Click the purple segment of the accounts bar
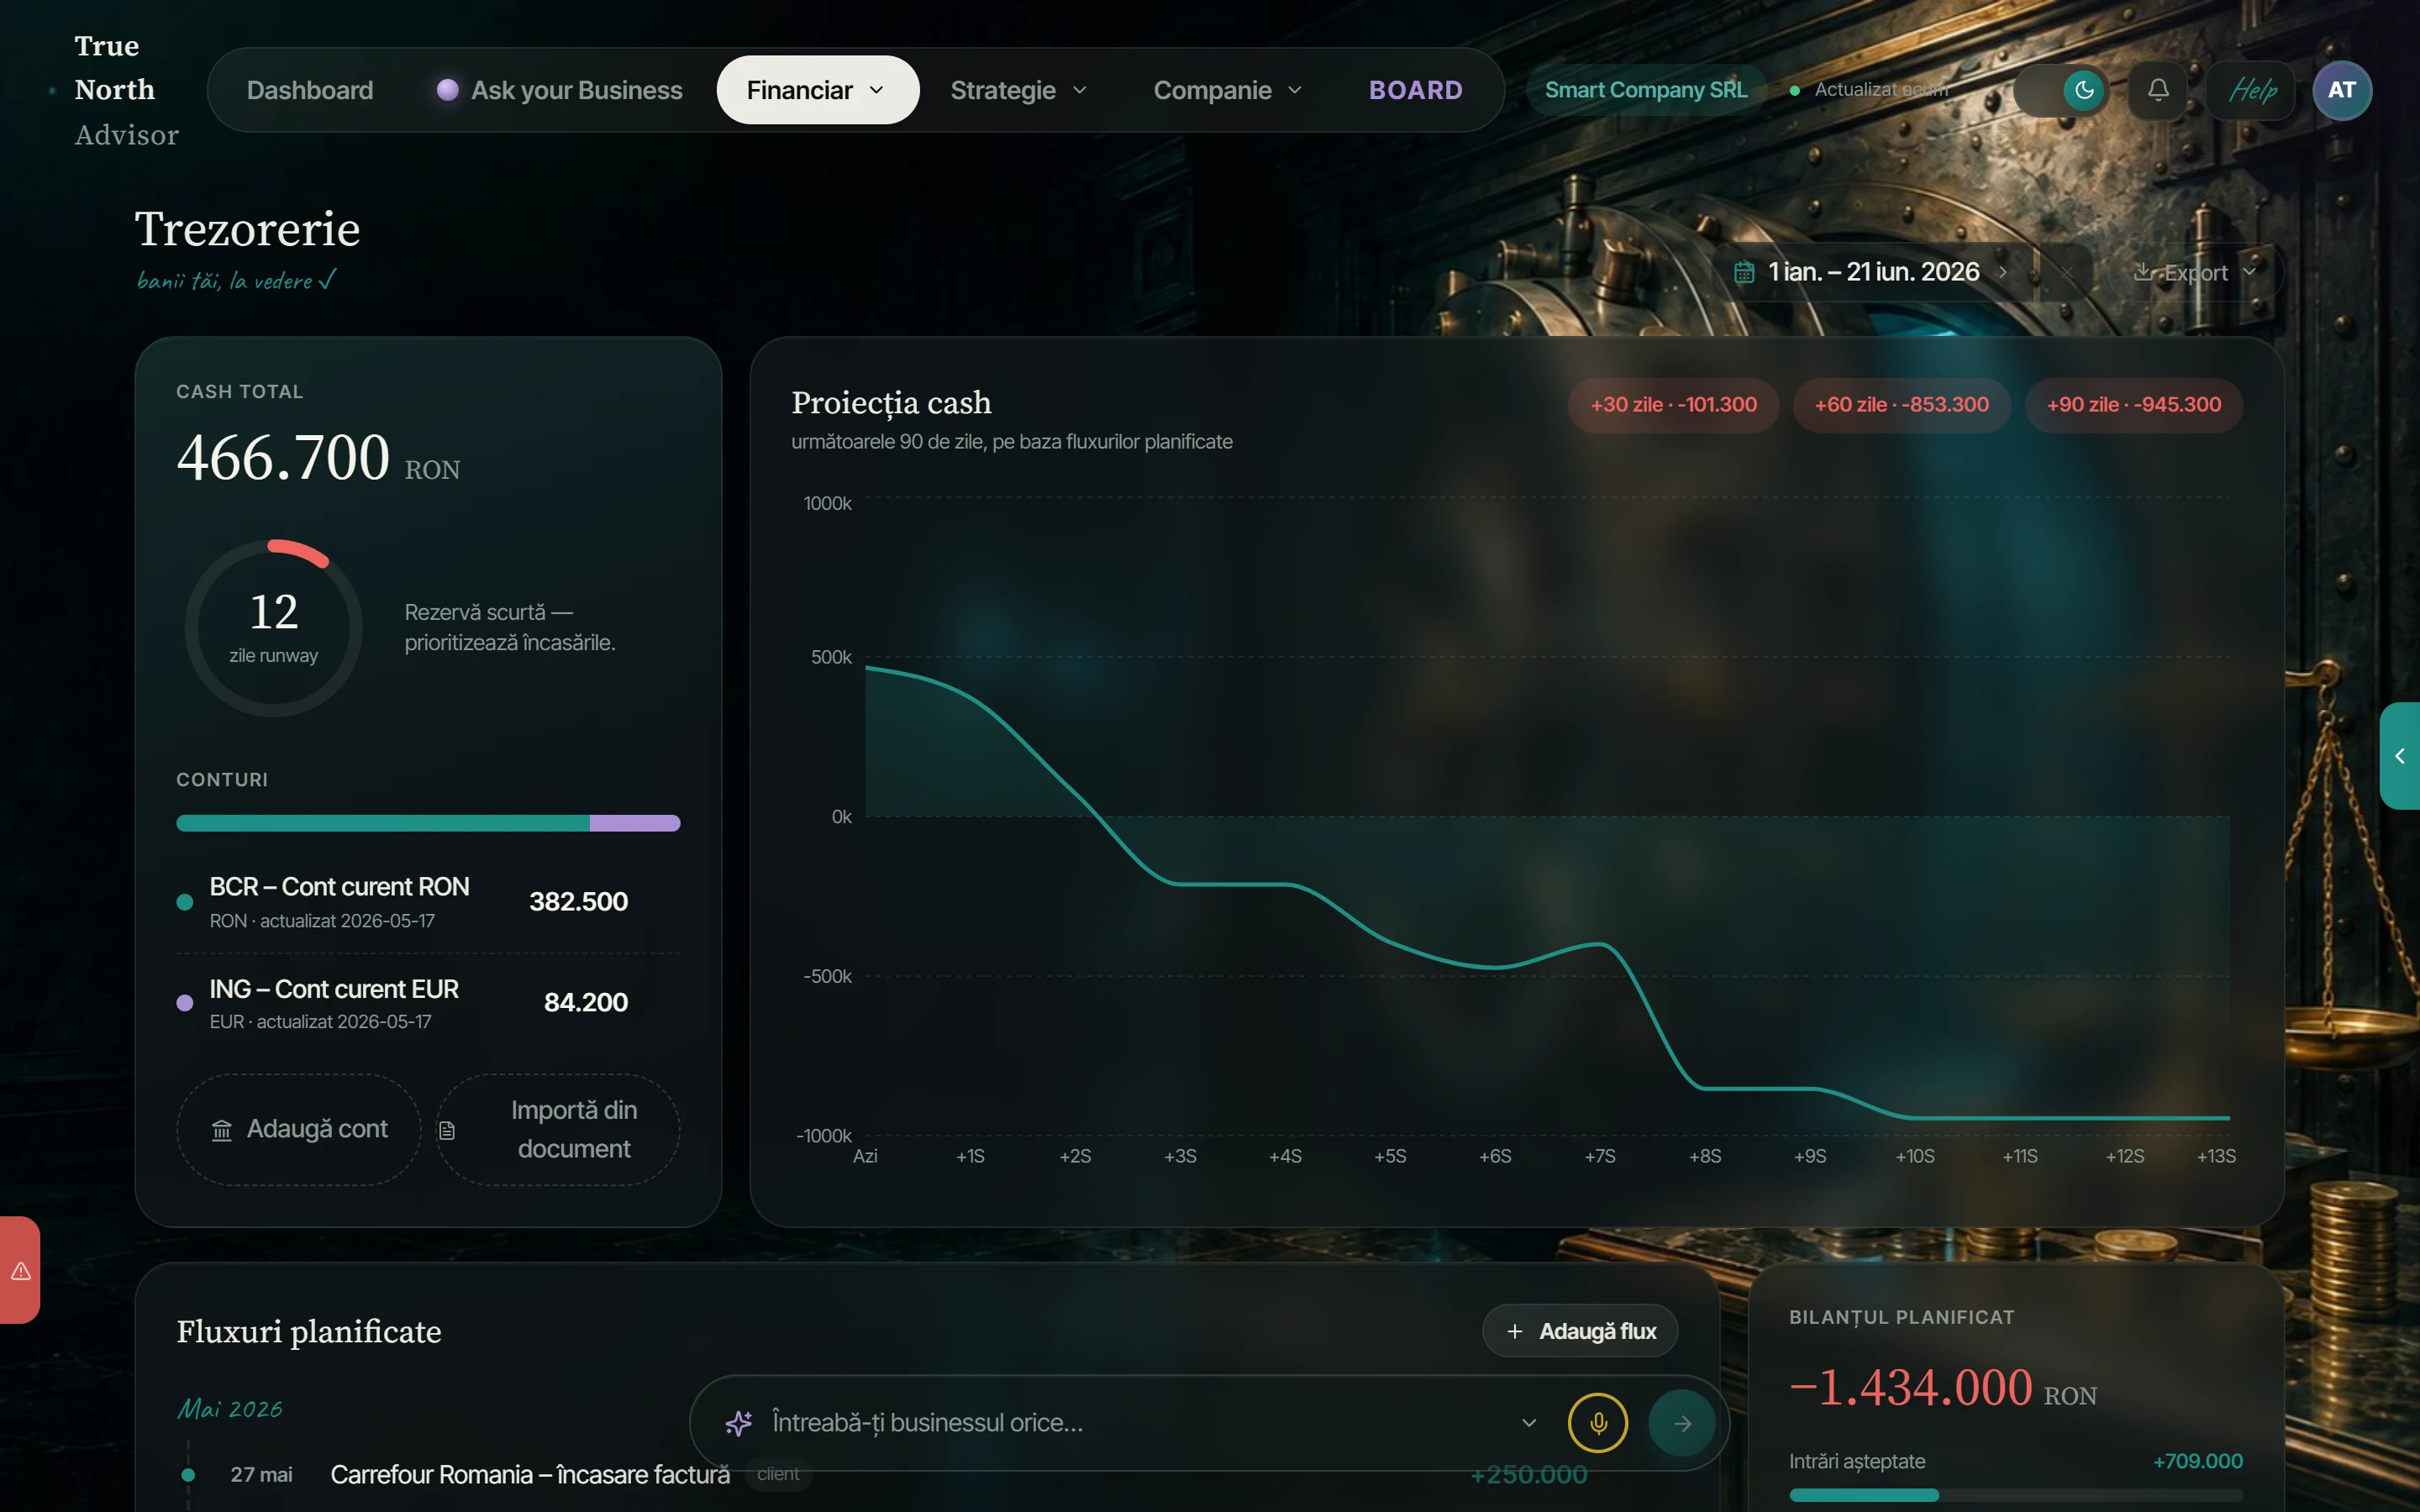Screen dimensions: 2420x1512 click(x=635, y=823)
